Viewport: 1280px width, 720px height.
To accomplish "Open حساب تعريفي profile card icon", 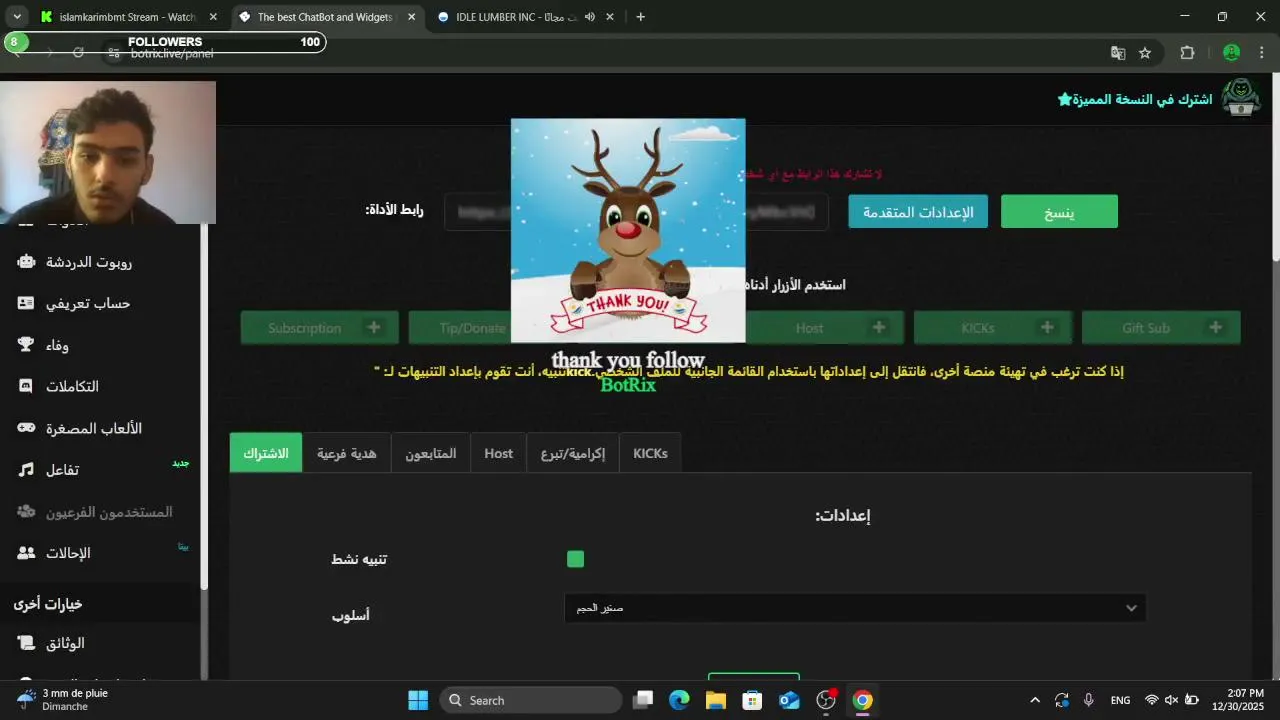I will (26, 303).
